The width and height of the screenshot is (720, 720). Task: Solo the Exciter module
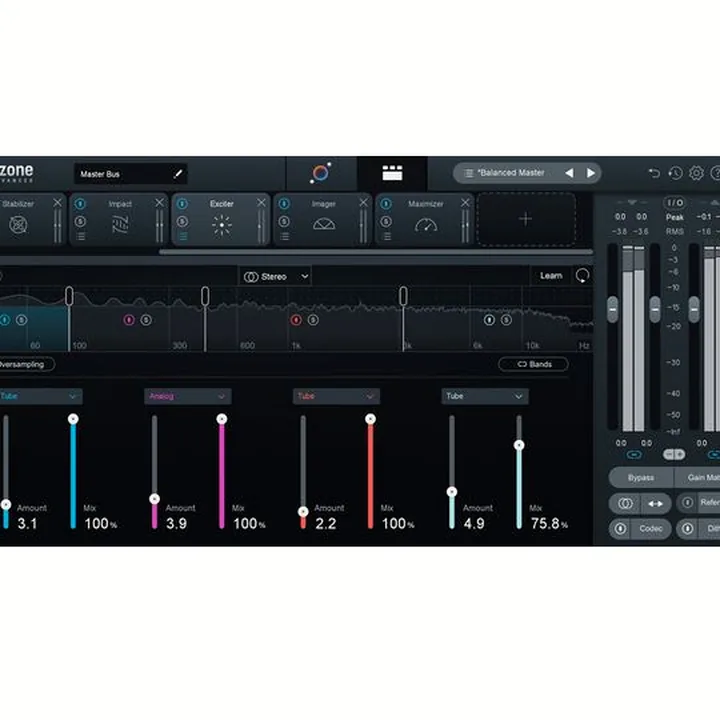tap(182, 221)
